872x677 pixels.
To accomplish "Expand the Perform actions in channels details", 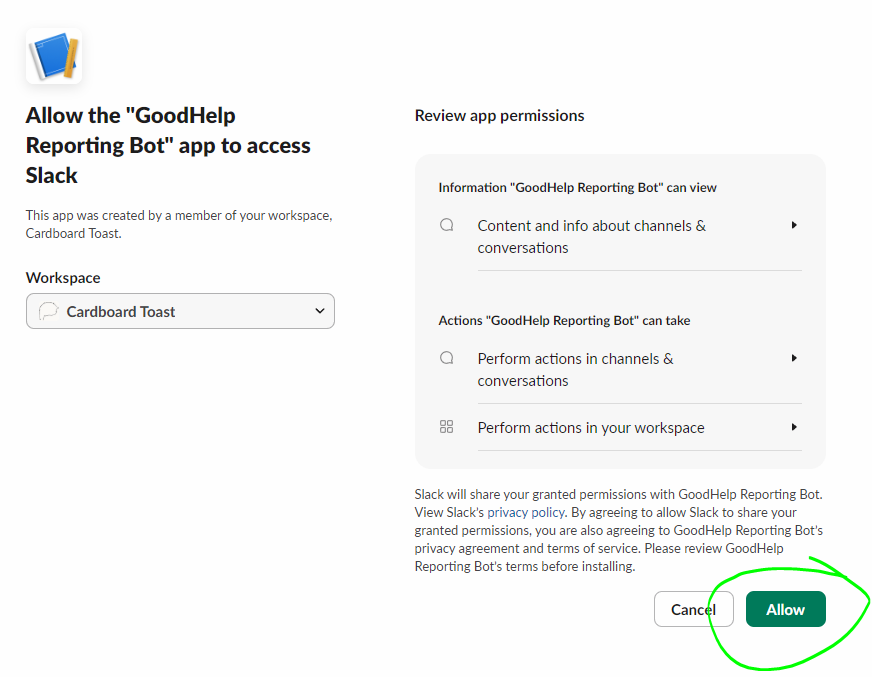I will pos(793,358).
